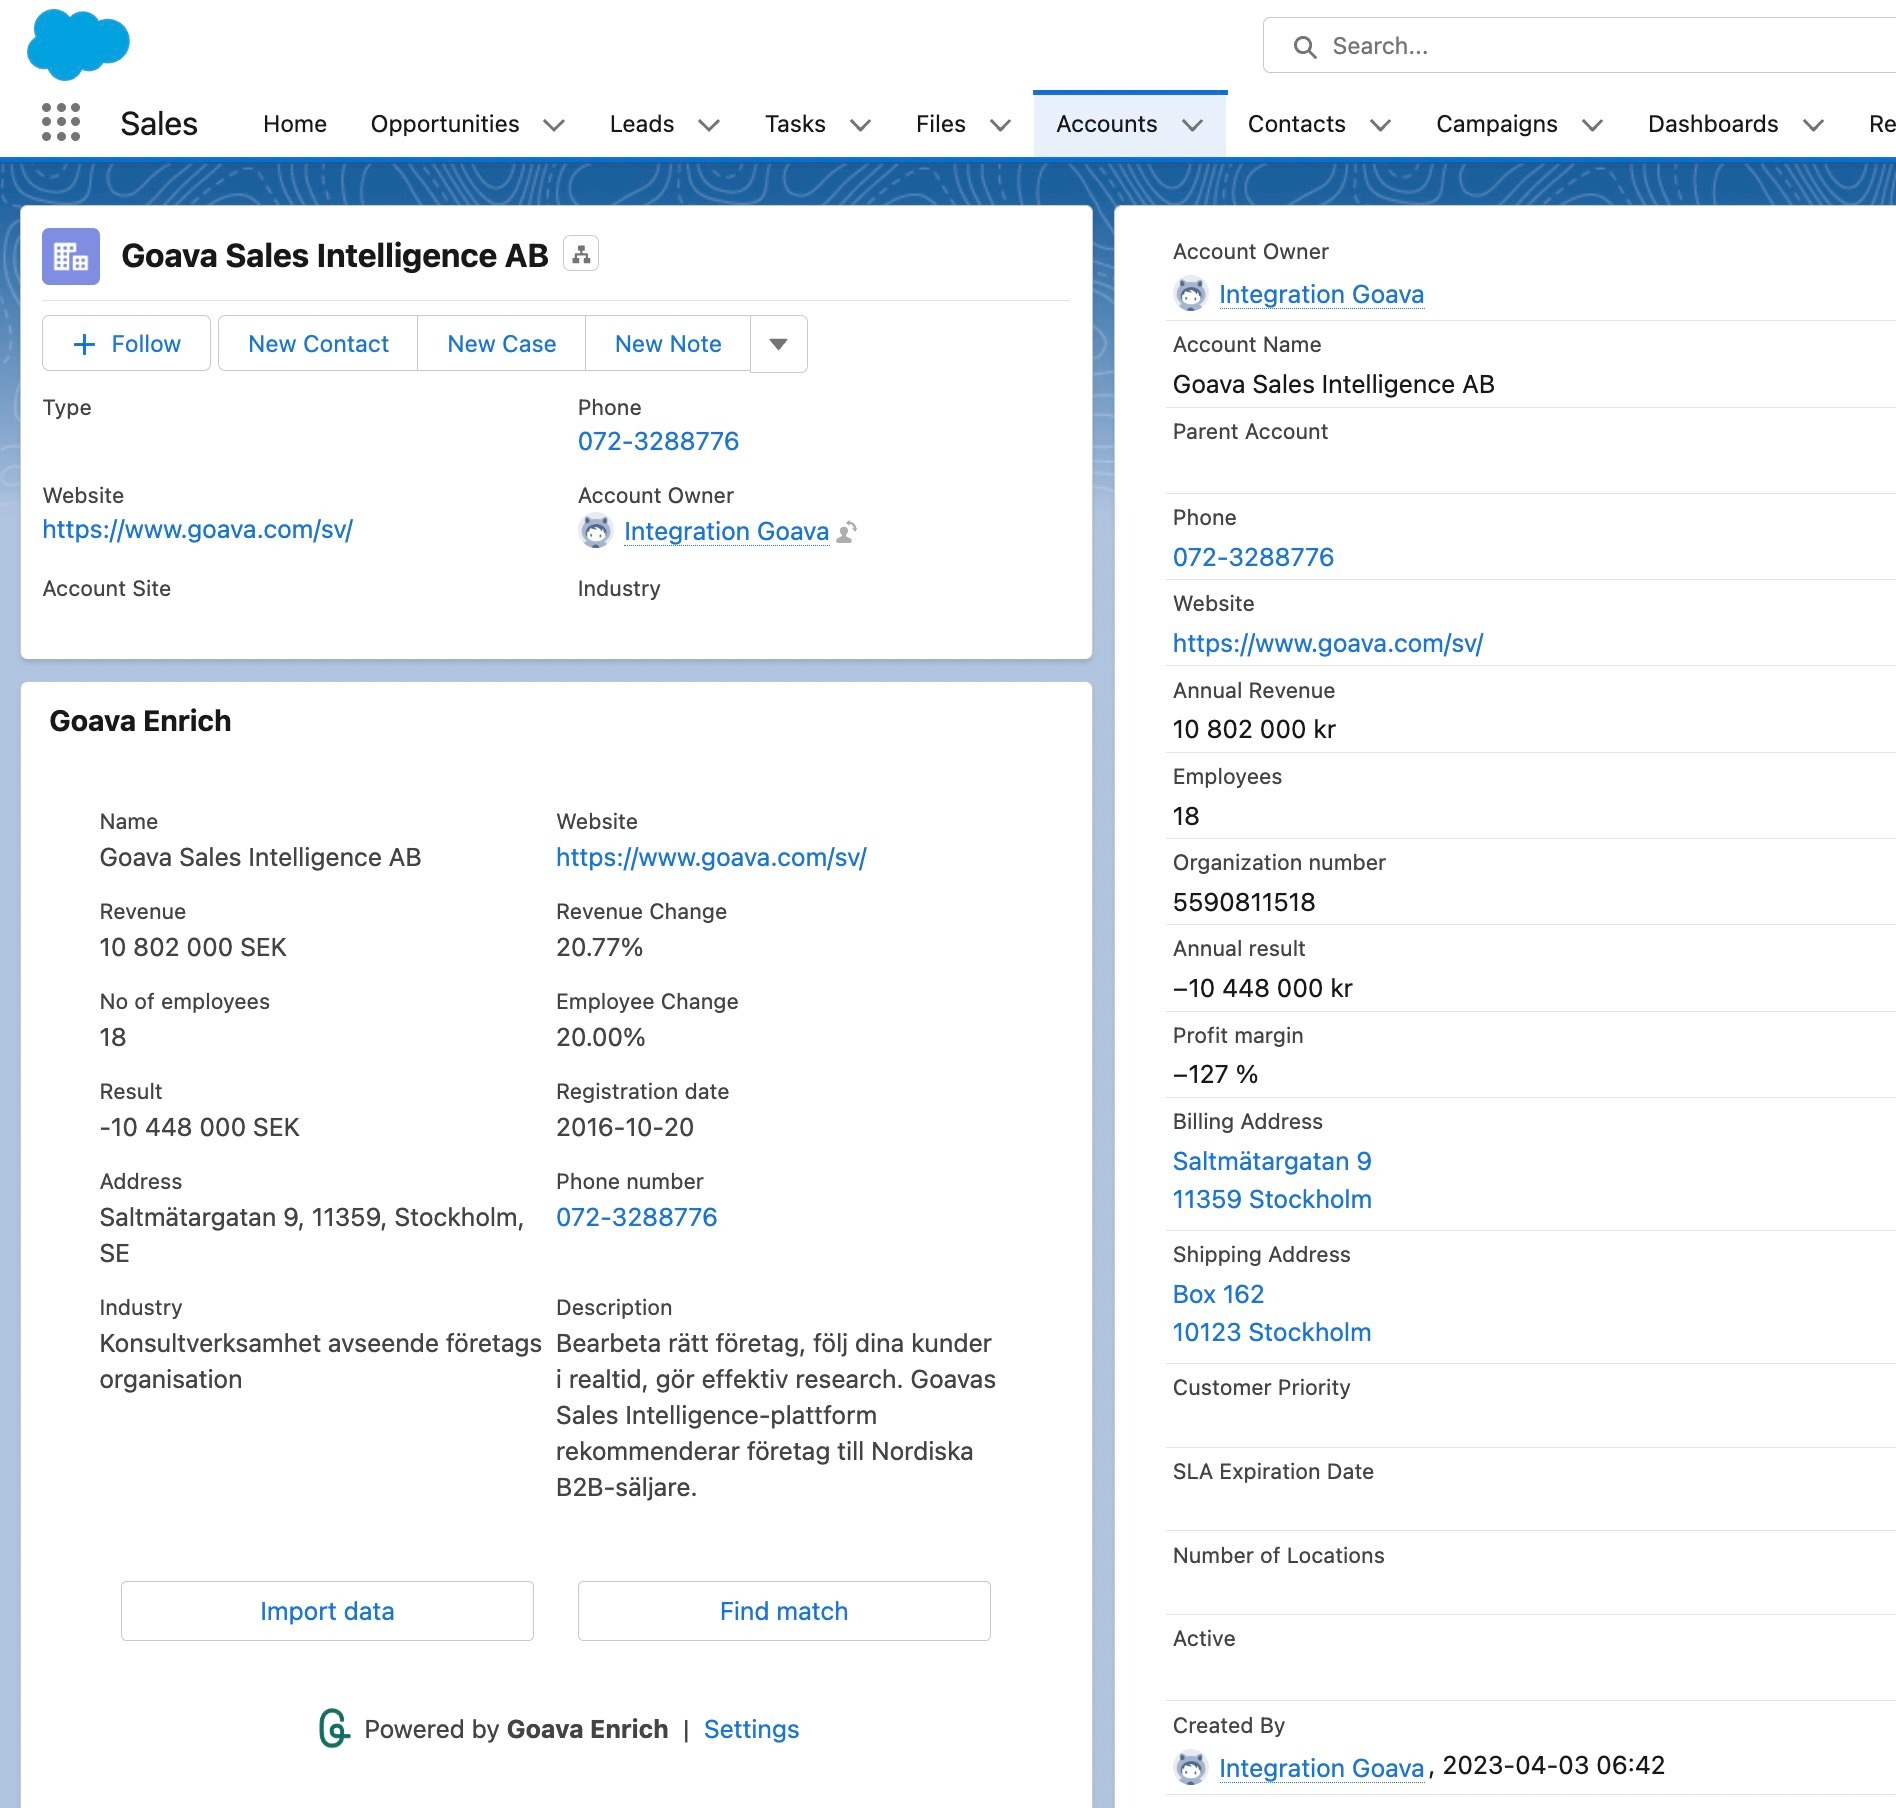Click Employee Change value 20.00%

tap(600, 1037)
